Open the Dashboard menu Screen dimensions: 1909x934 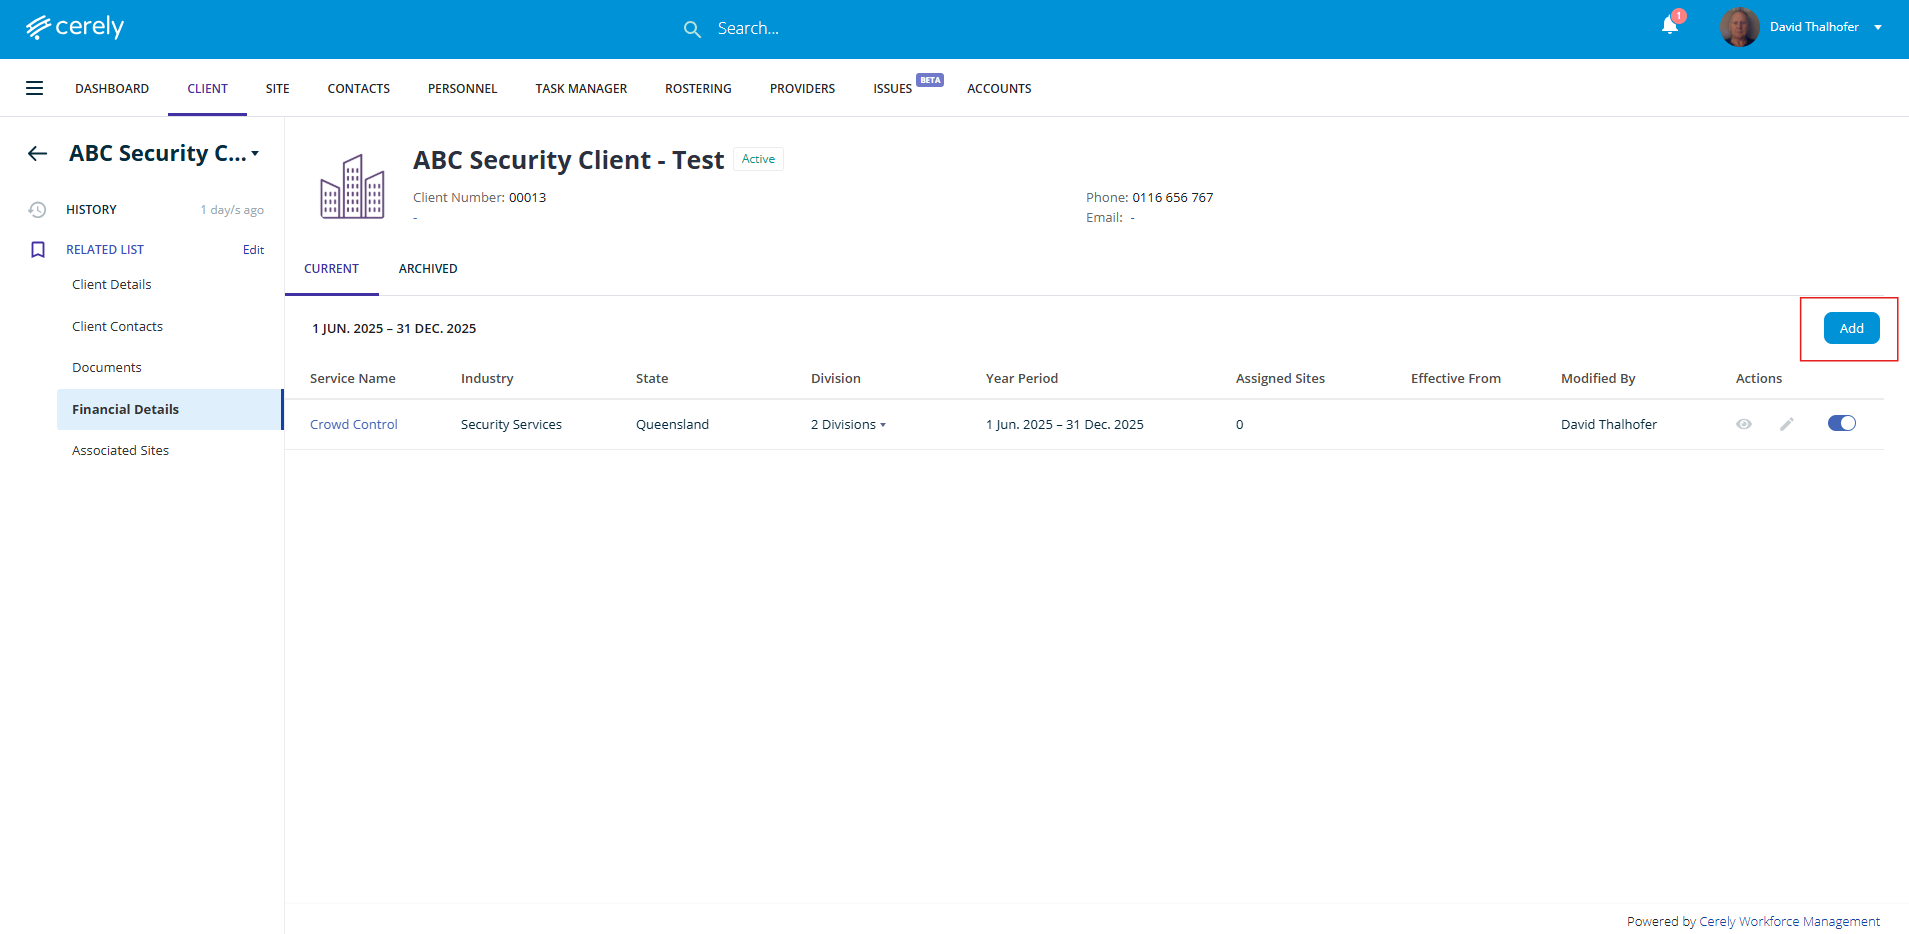pyautogui.click(x=112, y=88)
